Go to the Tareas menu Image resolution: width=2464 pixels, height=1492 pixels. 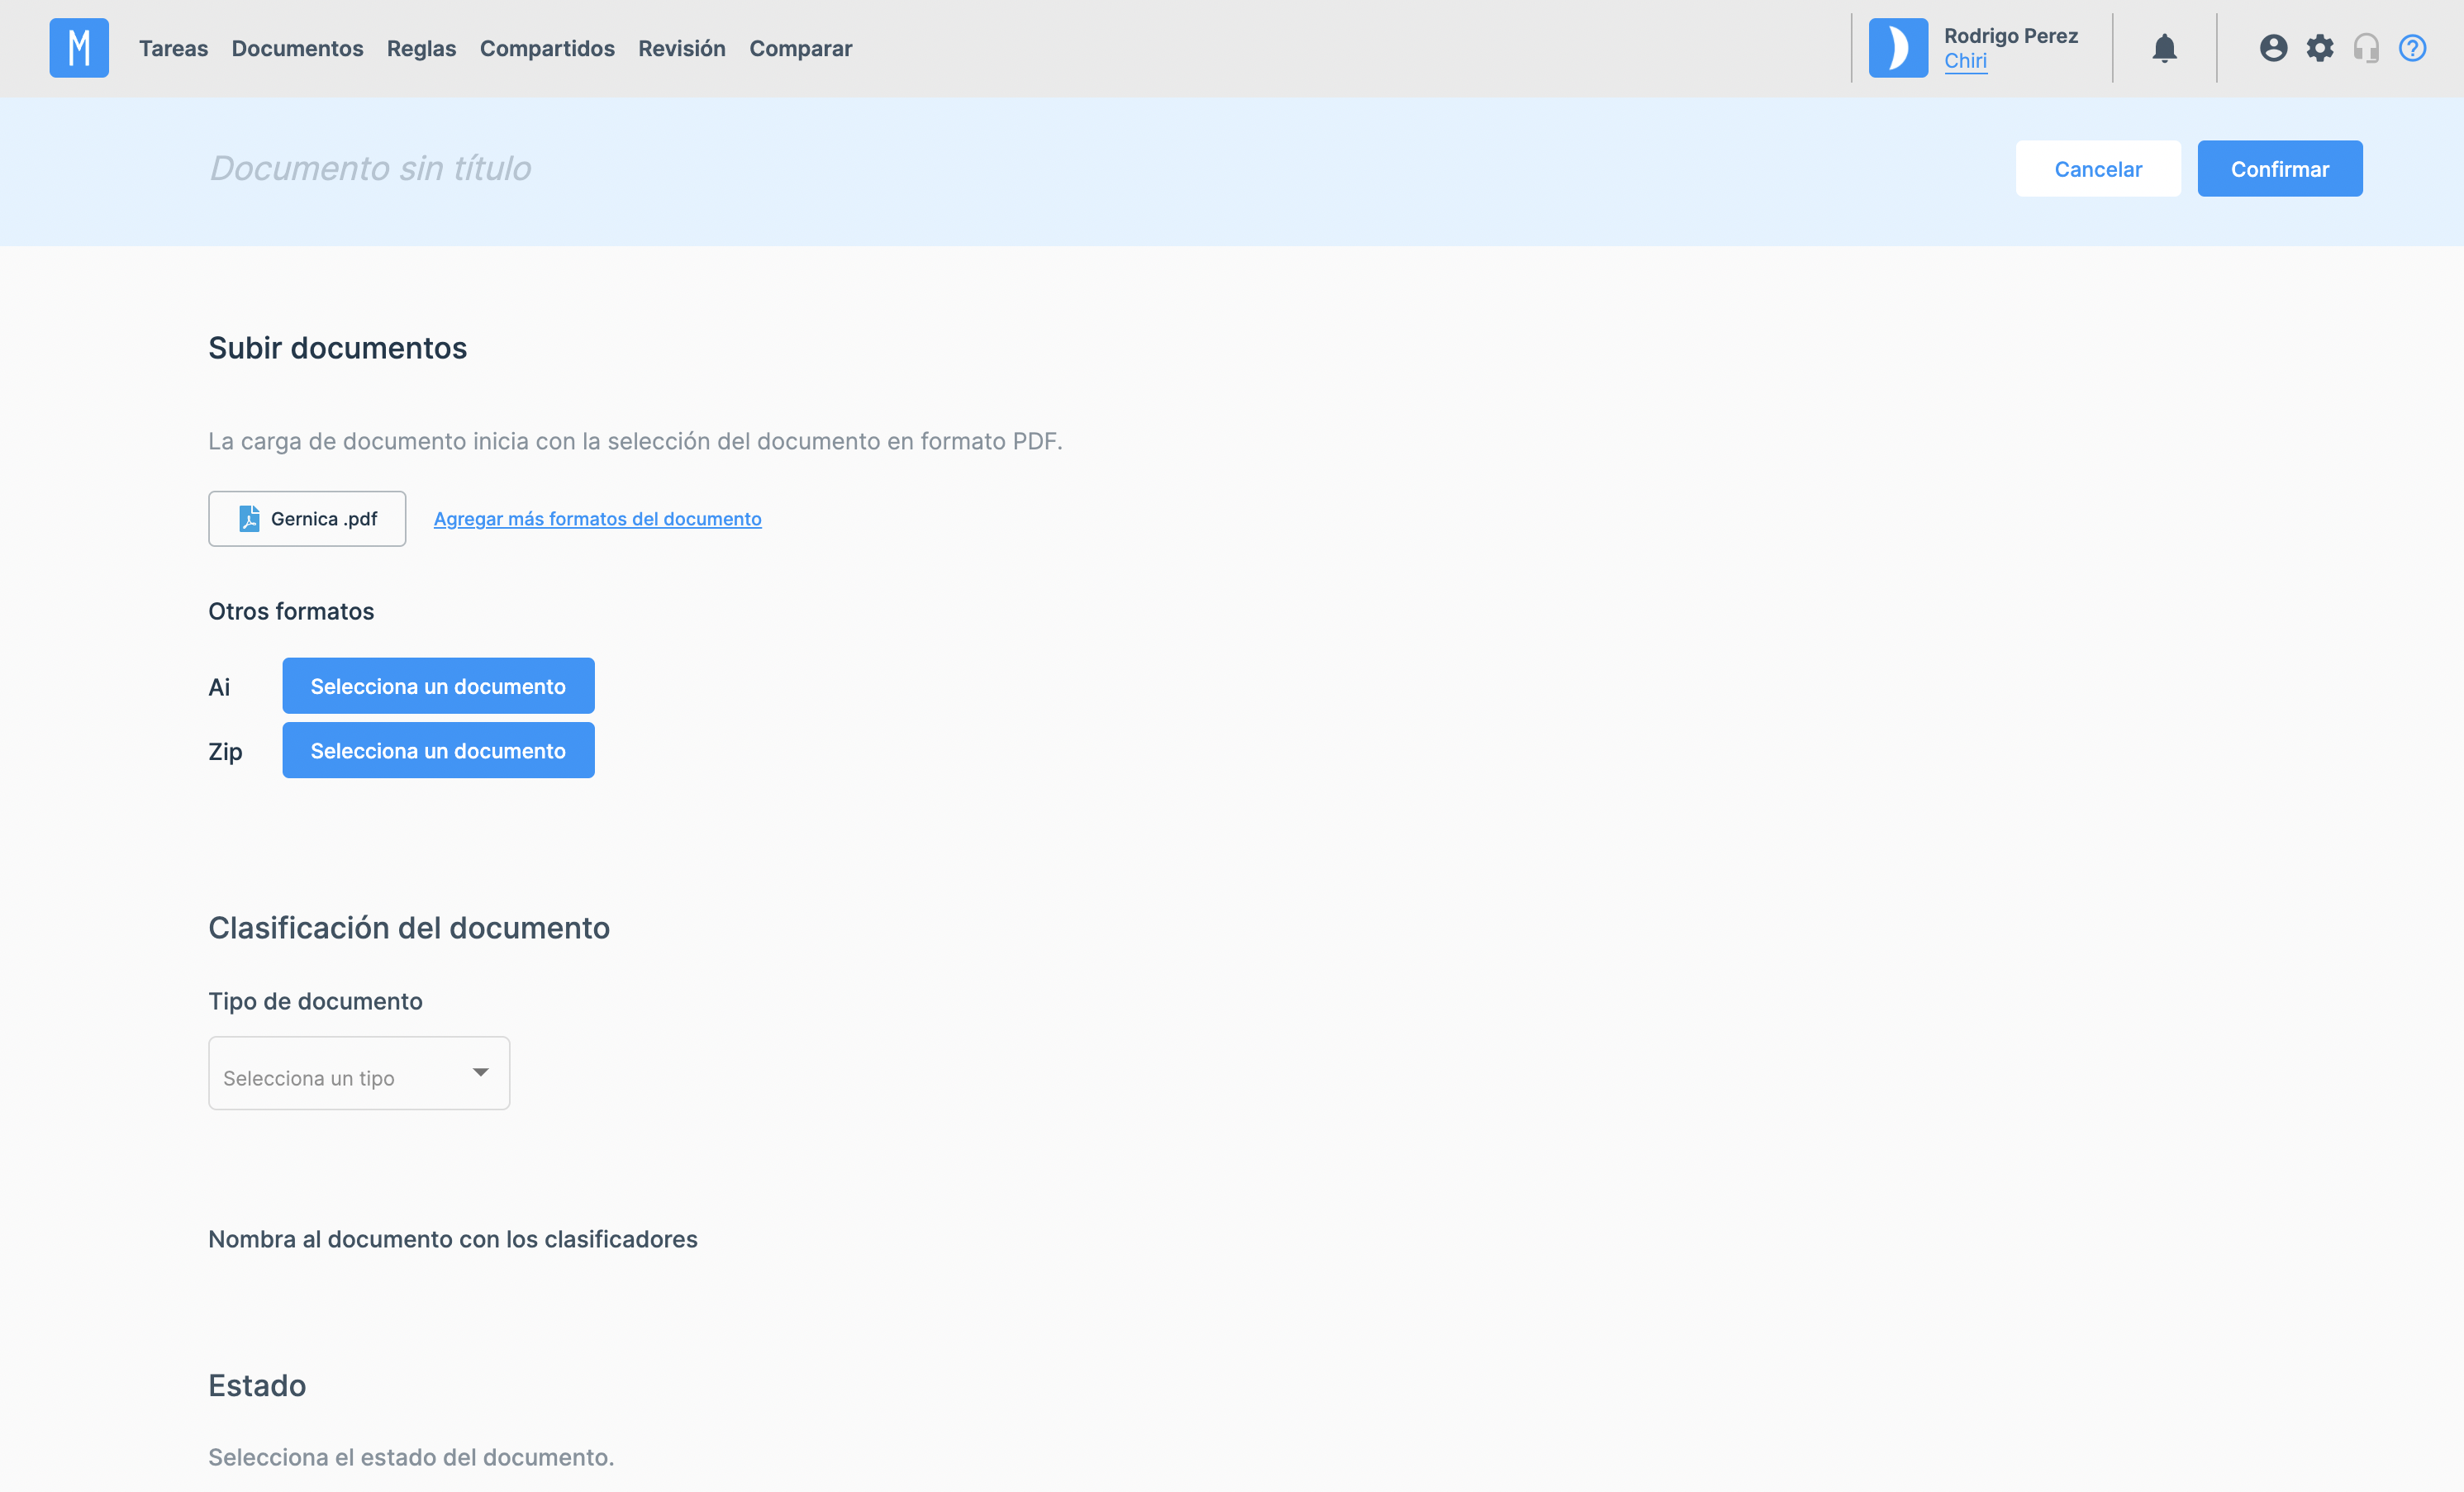(173, 48)
